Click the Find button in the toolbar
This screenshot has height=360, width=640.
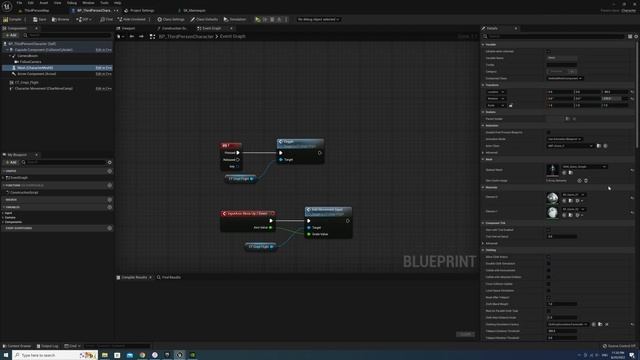[106, 19]
